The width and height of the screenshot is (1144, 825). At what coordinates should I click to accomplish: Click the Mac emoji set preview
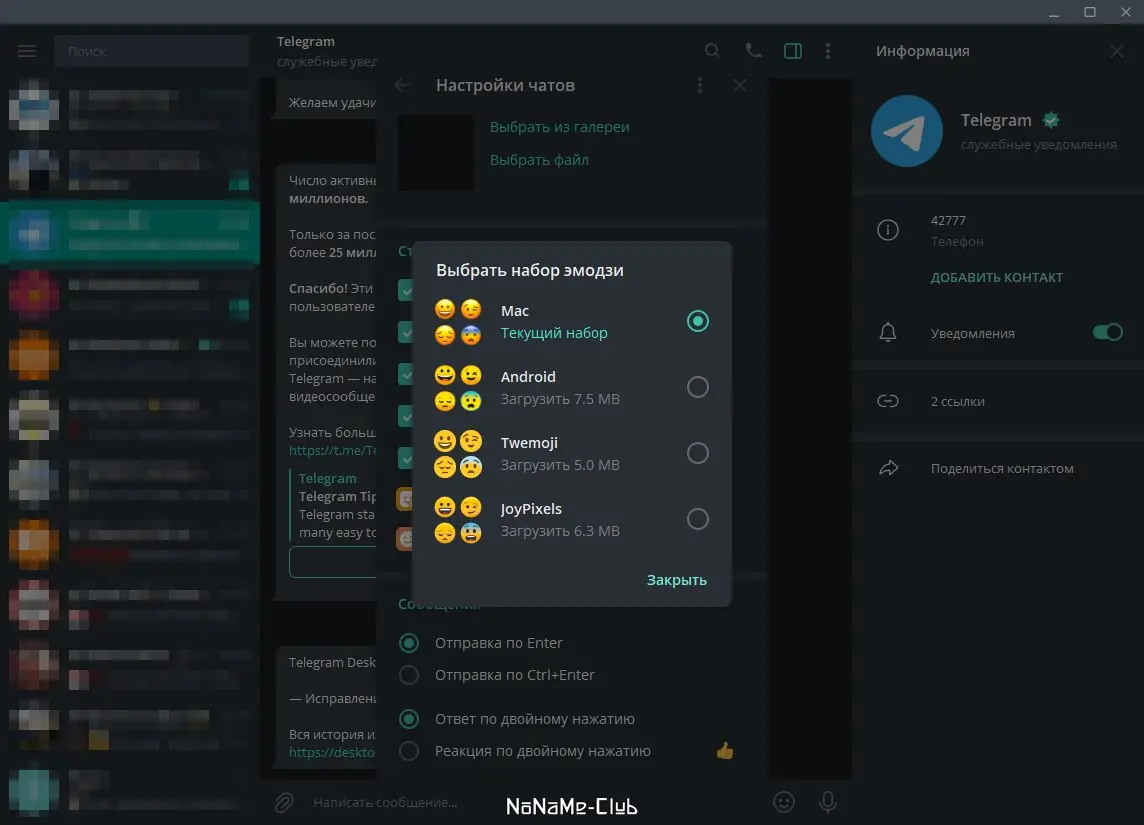point(458,322)
